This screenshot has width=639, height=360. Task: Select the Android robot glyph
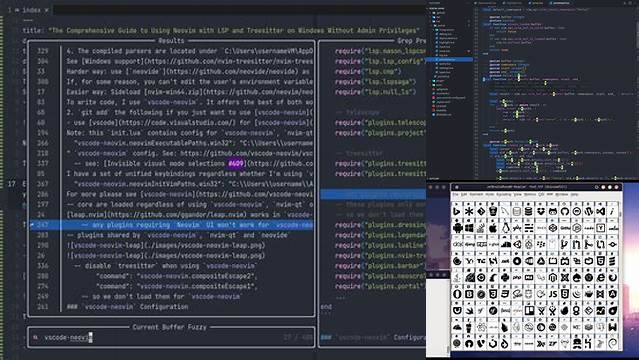pyautogui.click(x=458, y=228)
